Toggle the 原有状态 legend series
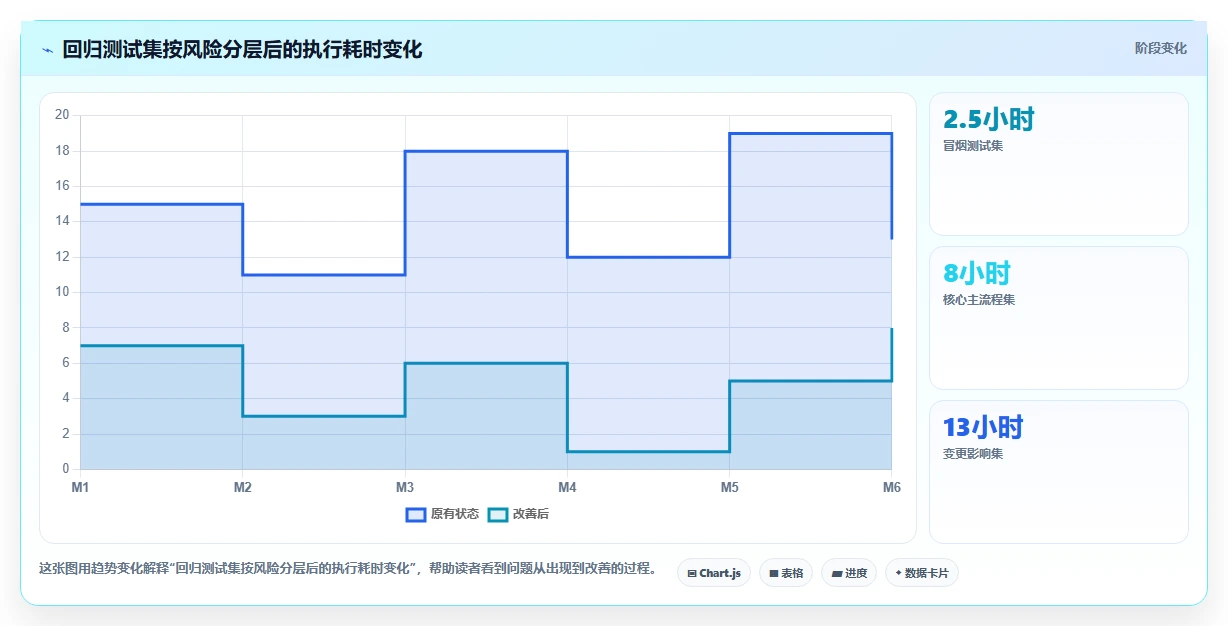The height and width of the screenshot is (626, 1228). 443,514
